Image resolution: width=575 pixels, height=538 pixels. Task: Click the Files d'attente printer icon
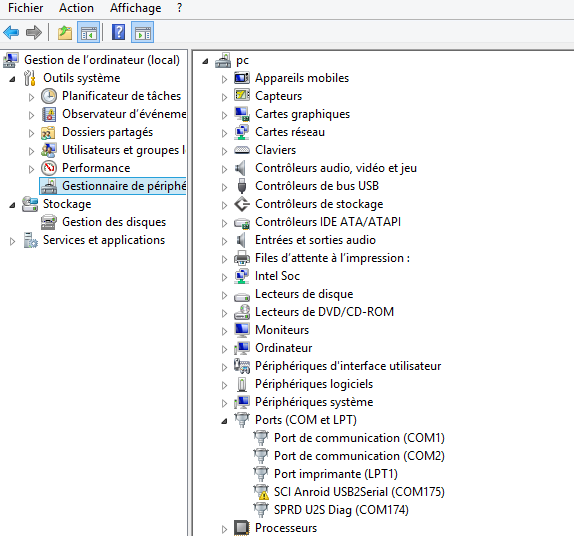(x=242, y=258)
